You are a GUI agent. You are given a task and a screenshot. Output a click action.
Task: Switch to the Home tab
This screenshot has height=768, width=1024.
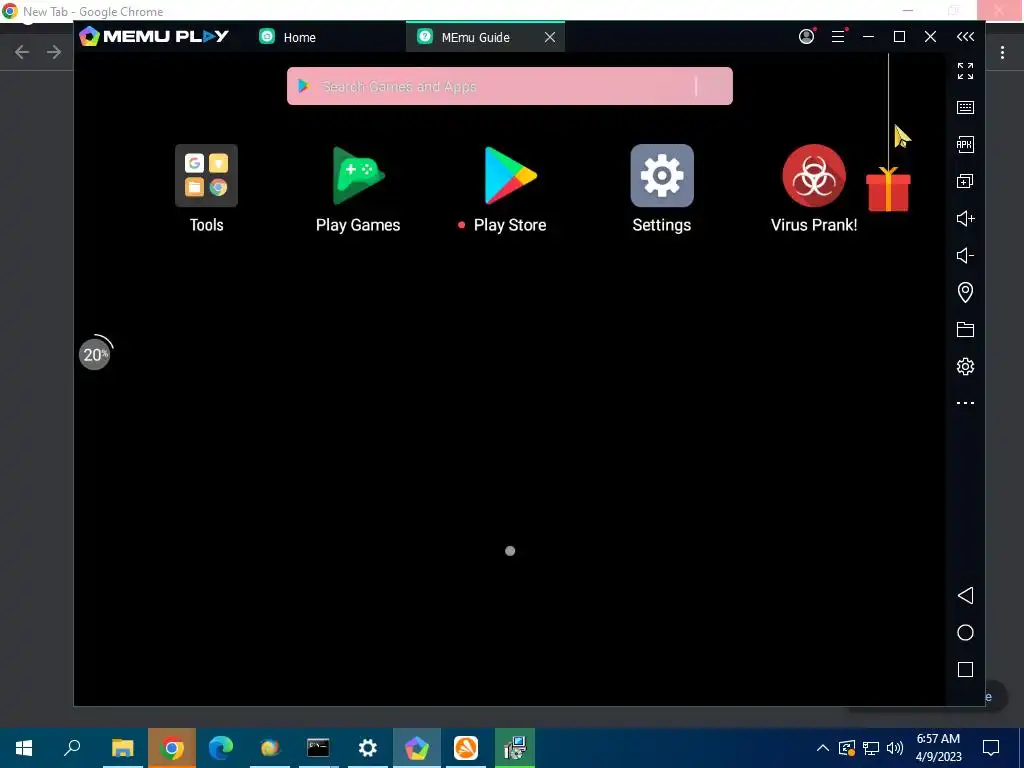coord(287,37)
